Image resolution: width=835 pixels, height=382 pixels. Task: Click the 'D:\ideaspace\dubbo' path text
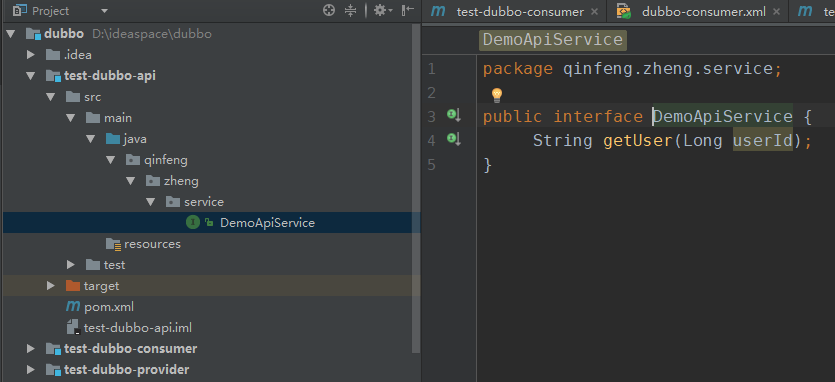tap(152, 34)
